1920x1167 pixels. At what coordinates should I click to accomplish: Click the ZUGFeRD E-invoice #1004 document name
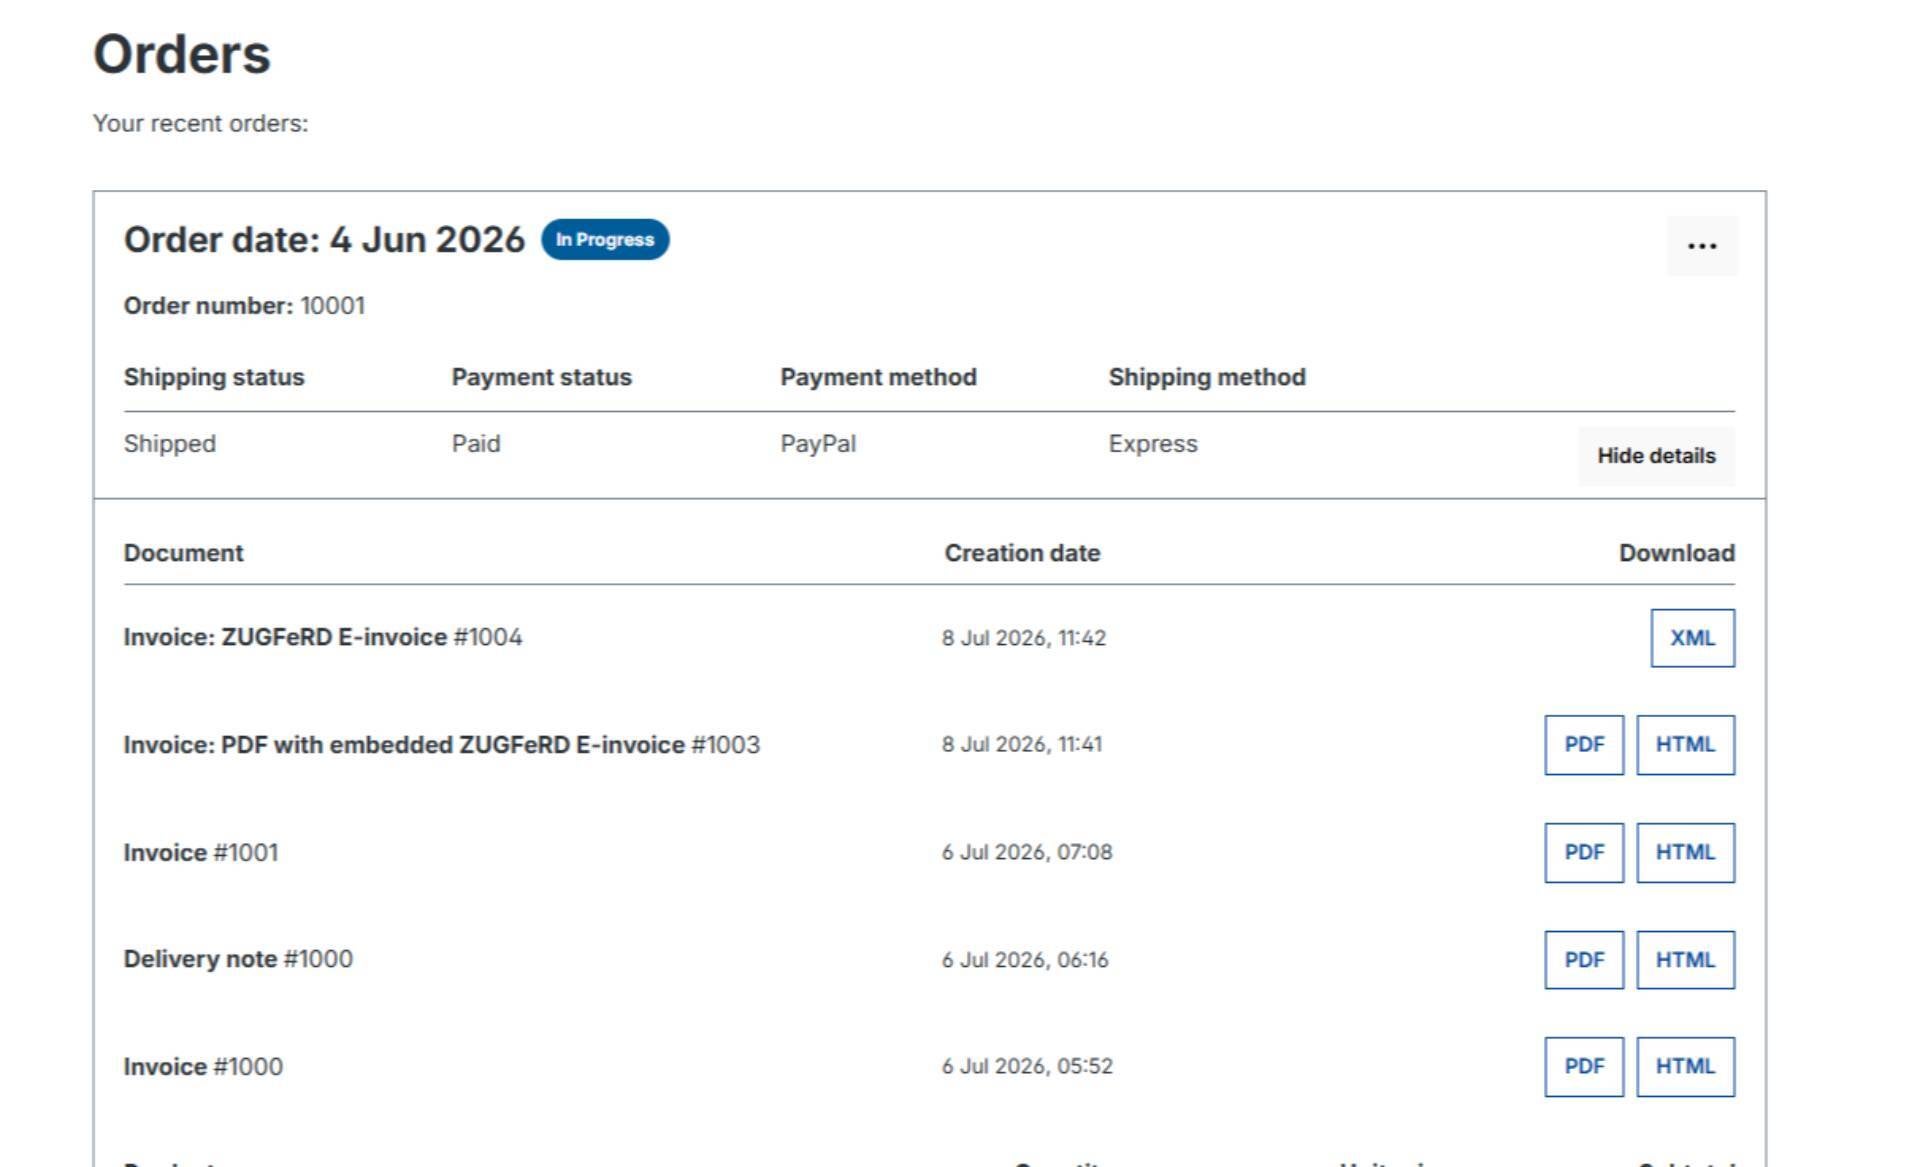322,637
